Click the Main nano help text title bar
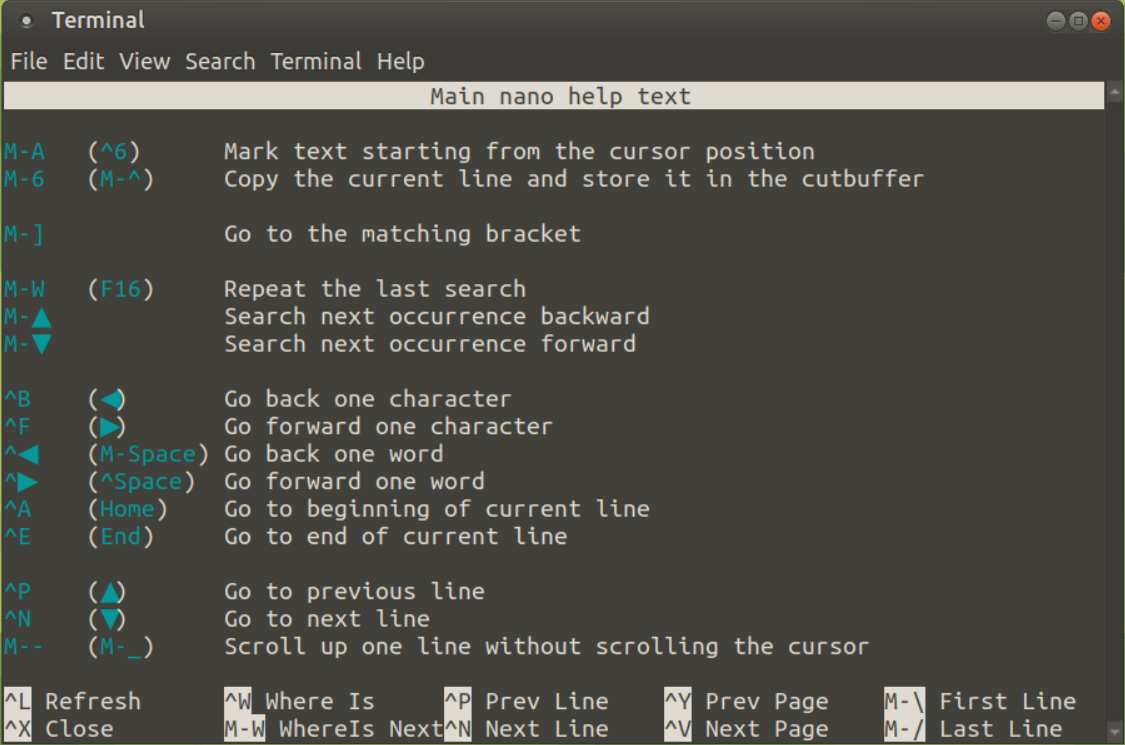Viewport: 1125px width, 745px height. click(x=560, y=96)
